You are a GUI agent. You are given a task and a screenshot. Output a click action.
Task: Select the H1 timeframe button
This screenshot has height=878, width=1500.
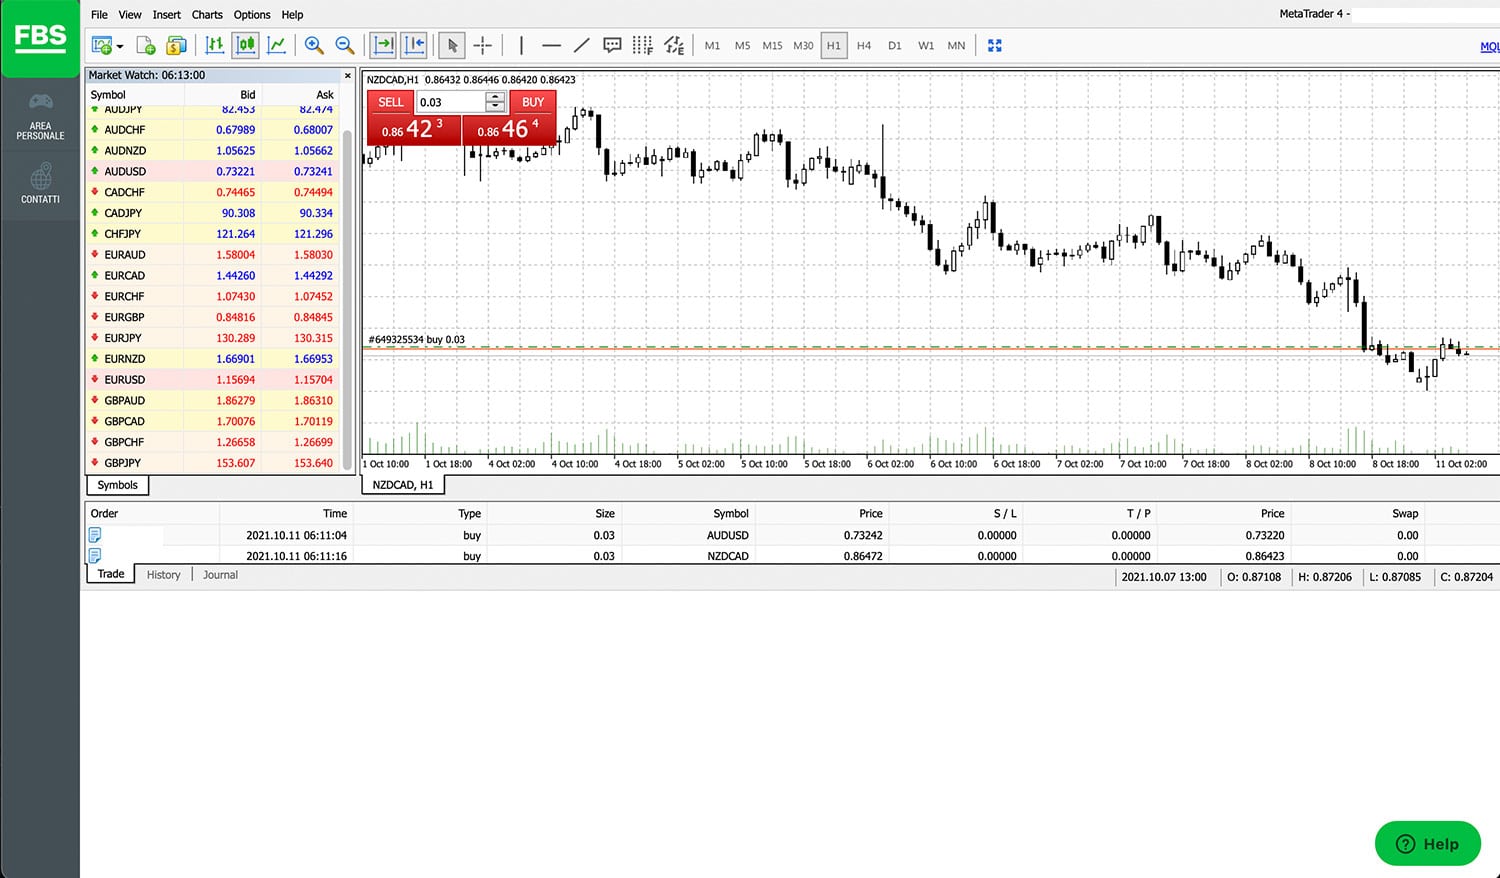click(834, 46)
